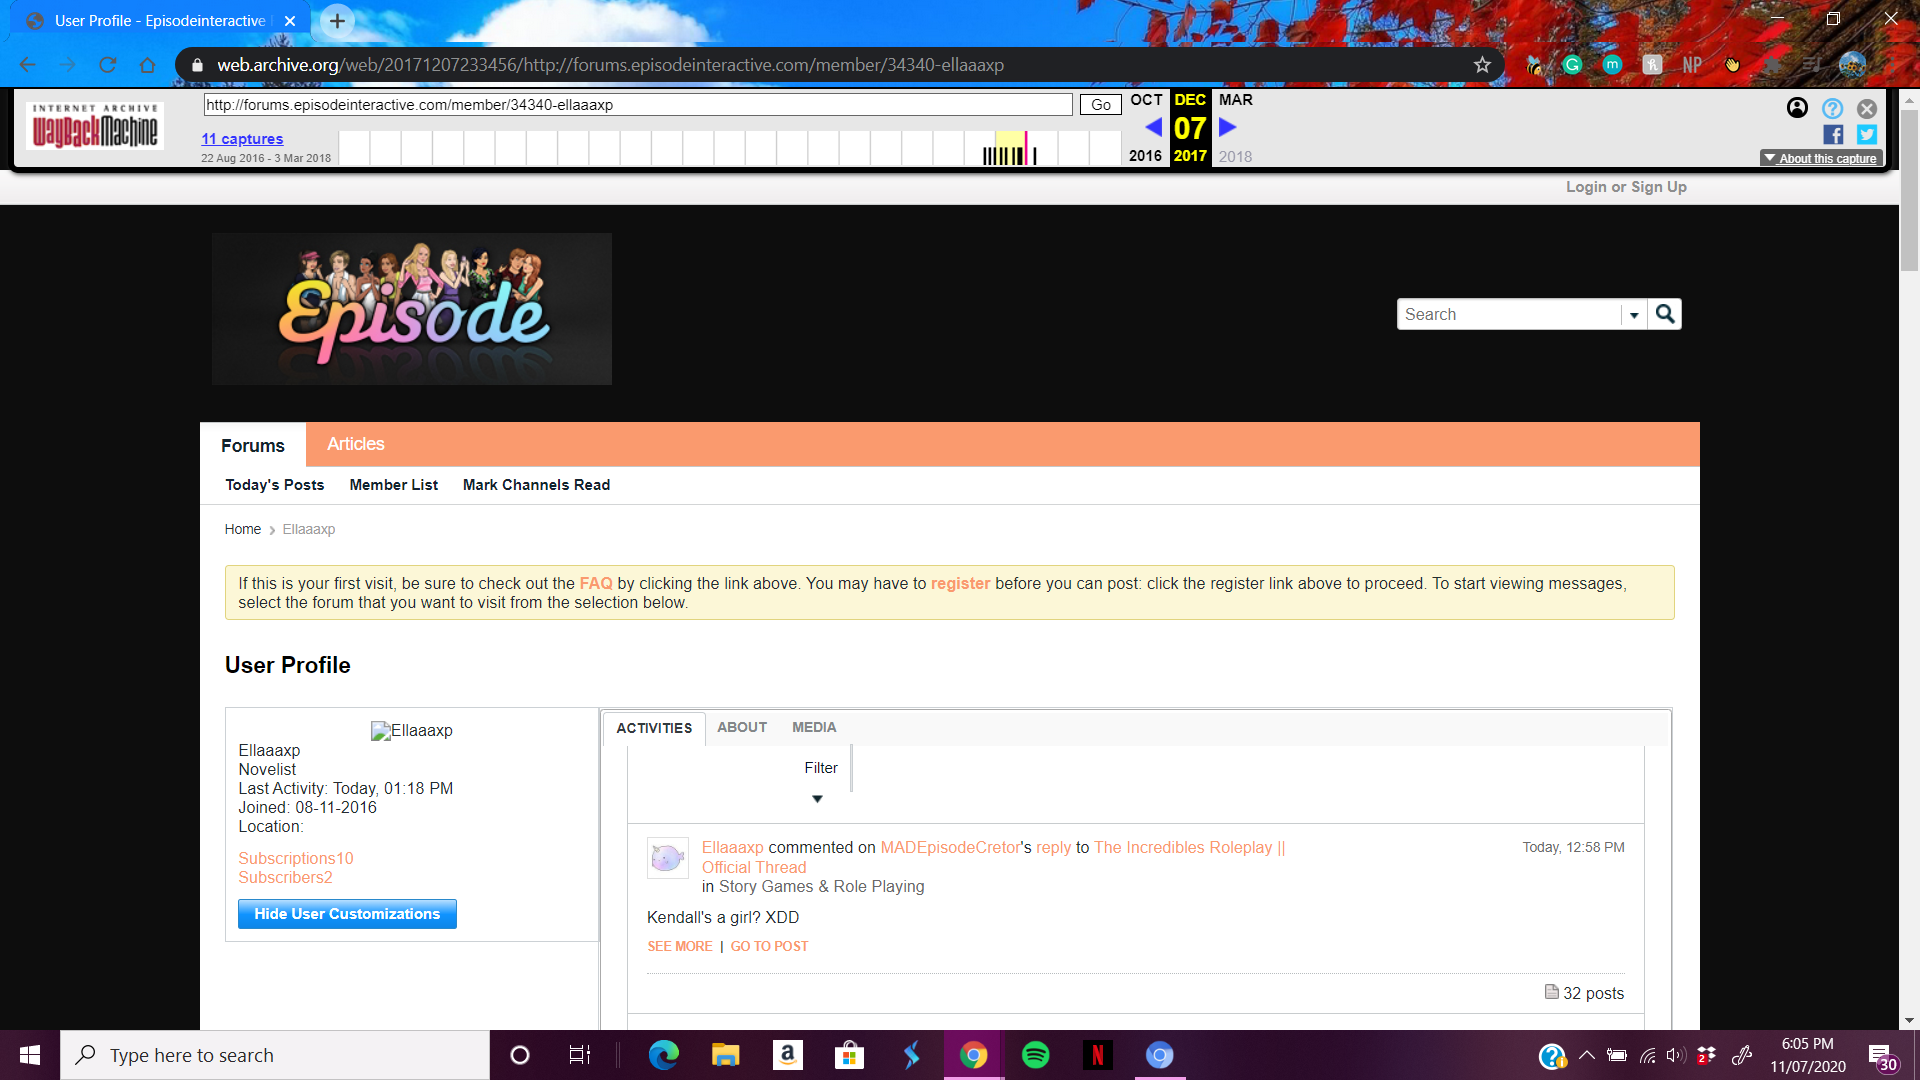This screenshot has width=1920, height=1080.
Task: Go to the next capture with the right arrow
Action: 1228,127
